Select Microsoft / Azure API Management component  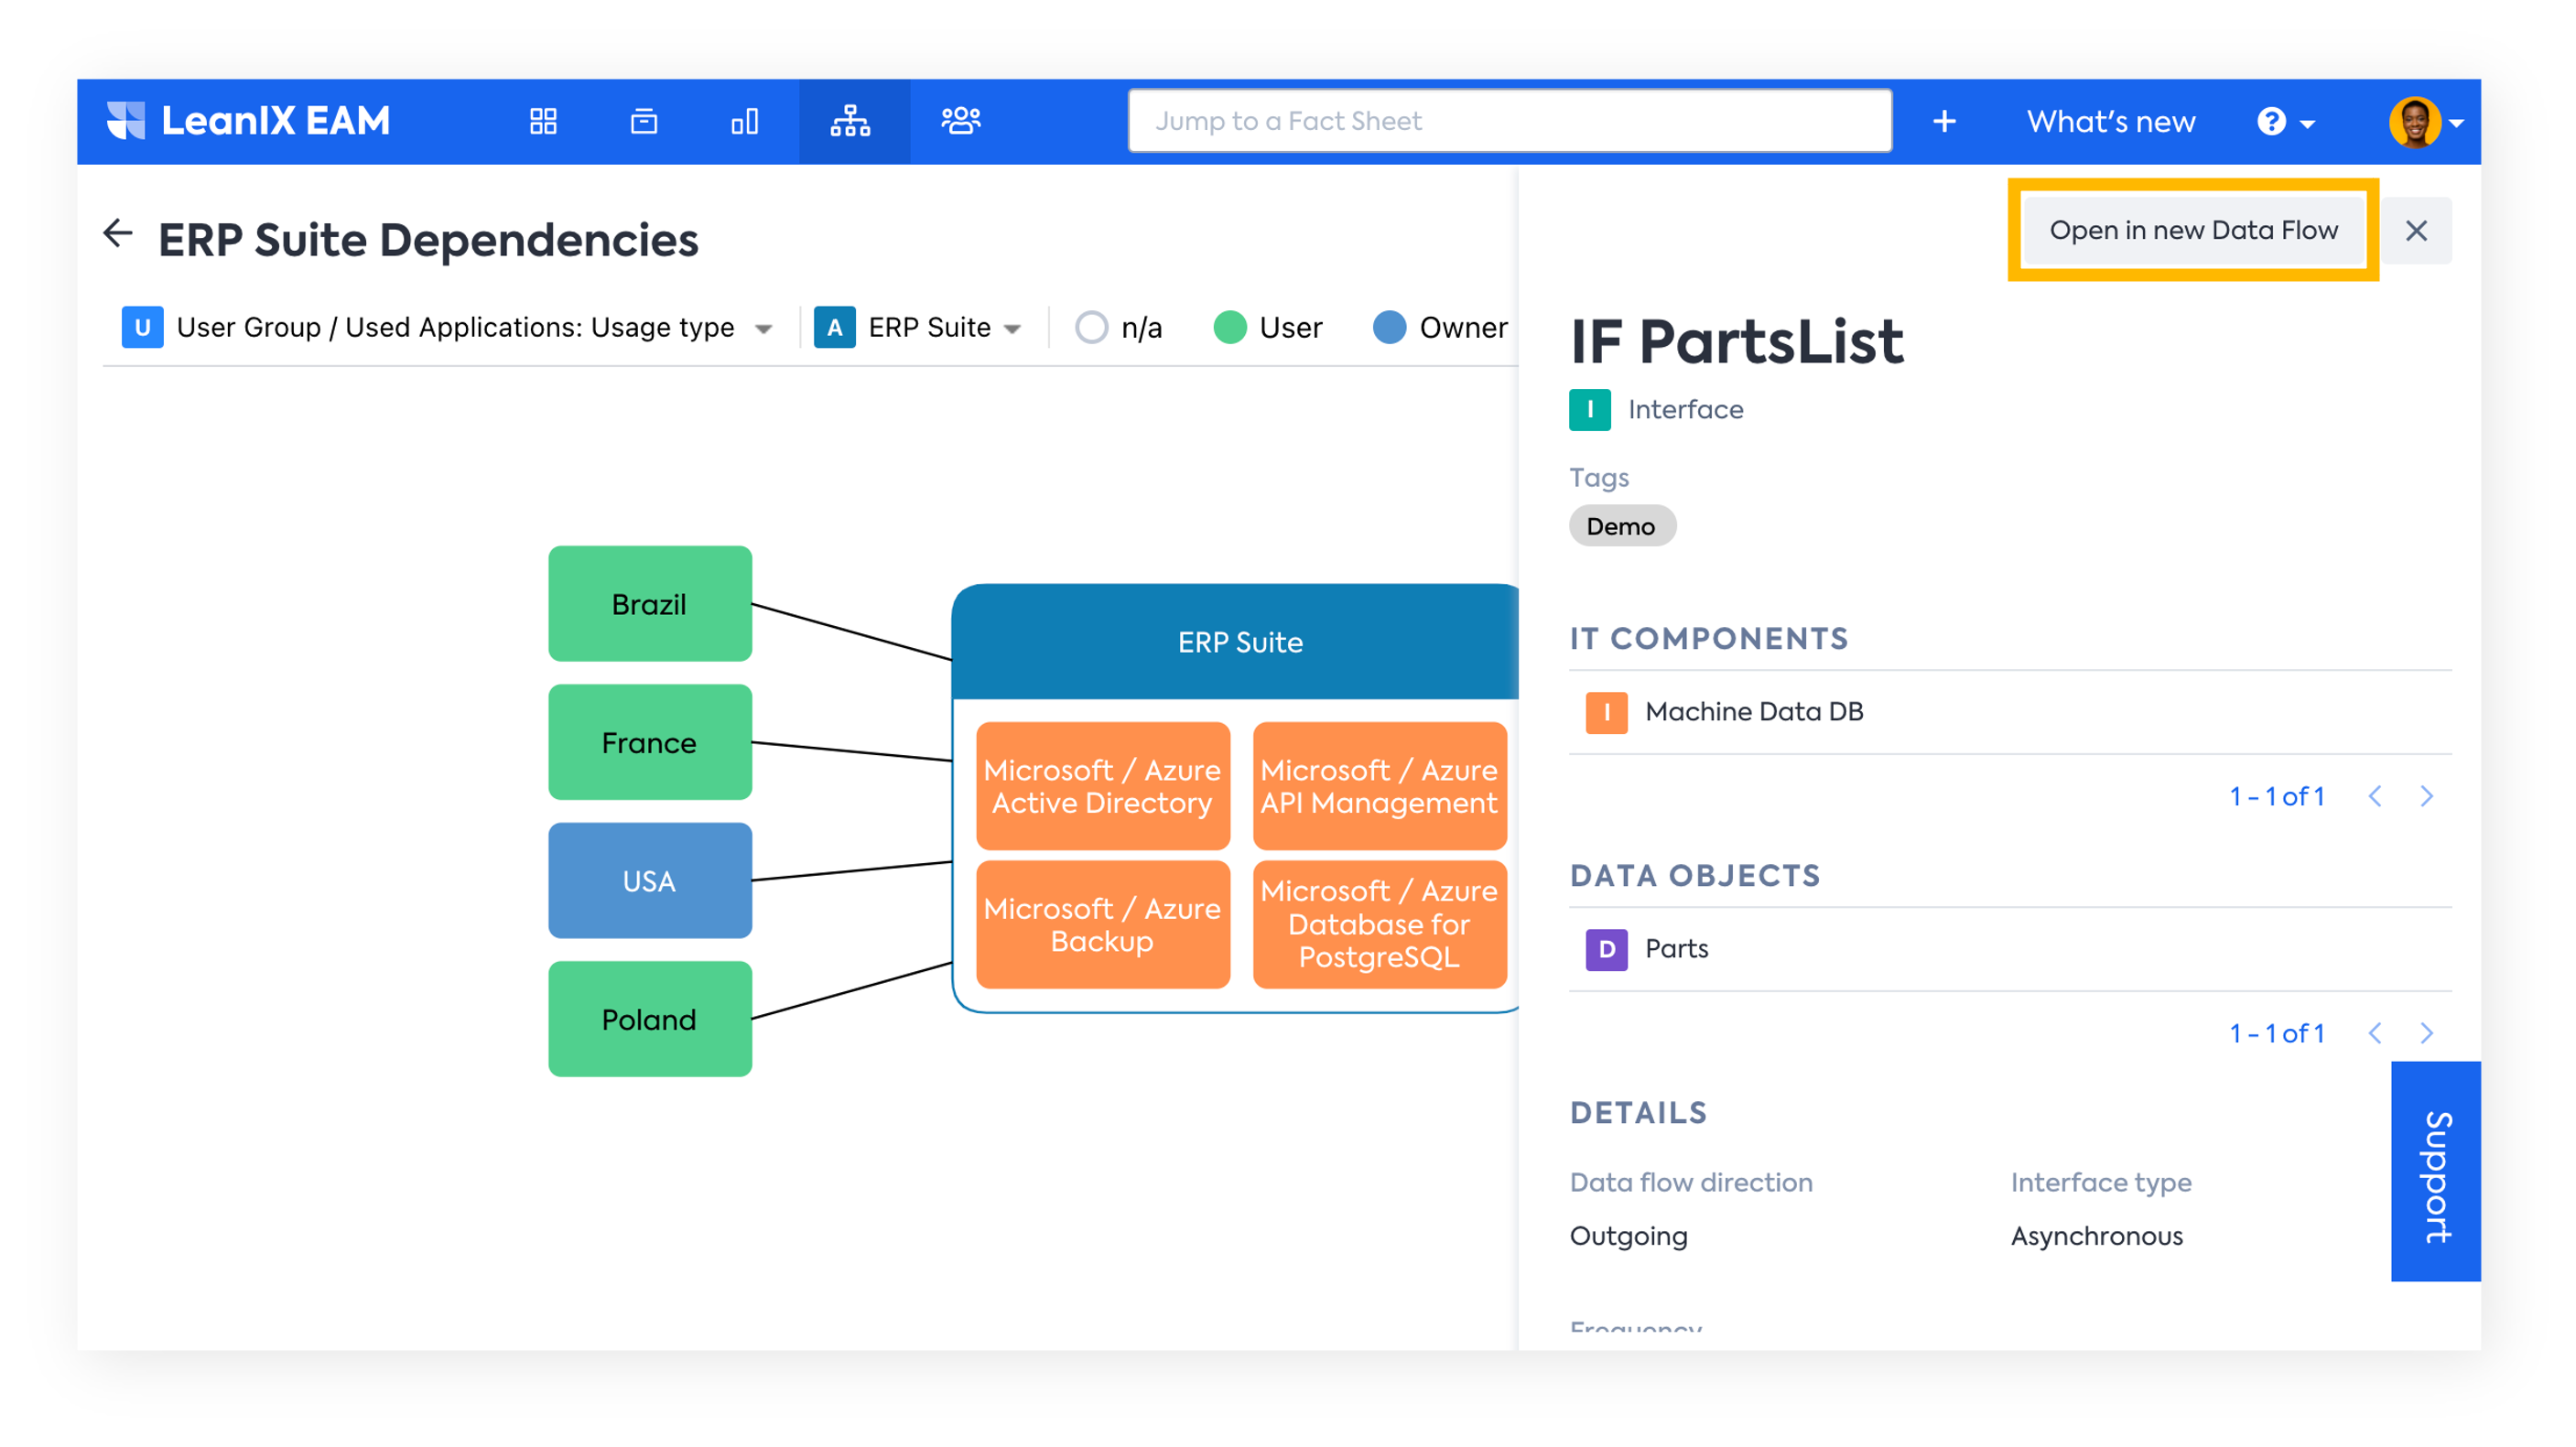[x=1380, y=786]
